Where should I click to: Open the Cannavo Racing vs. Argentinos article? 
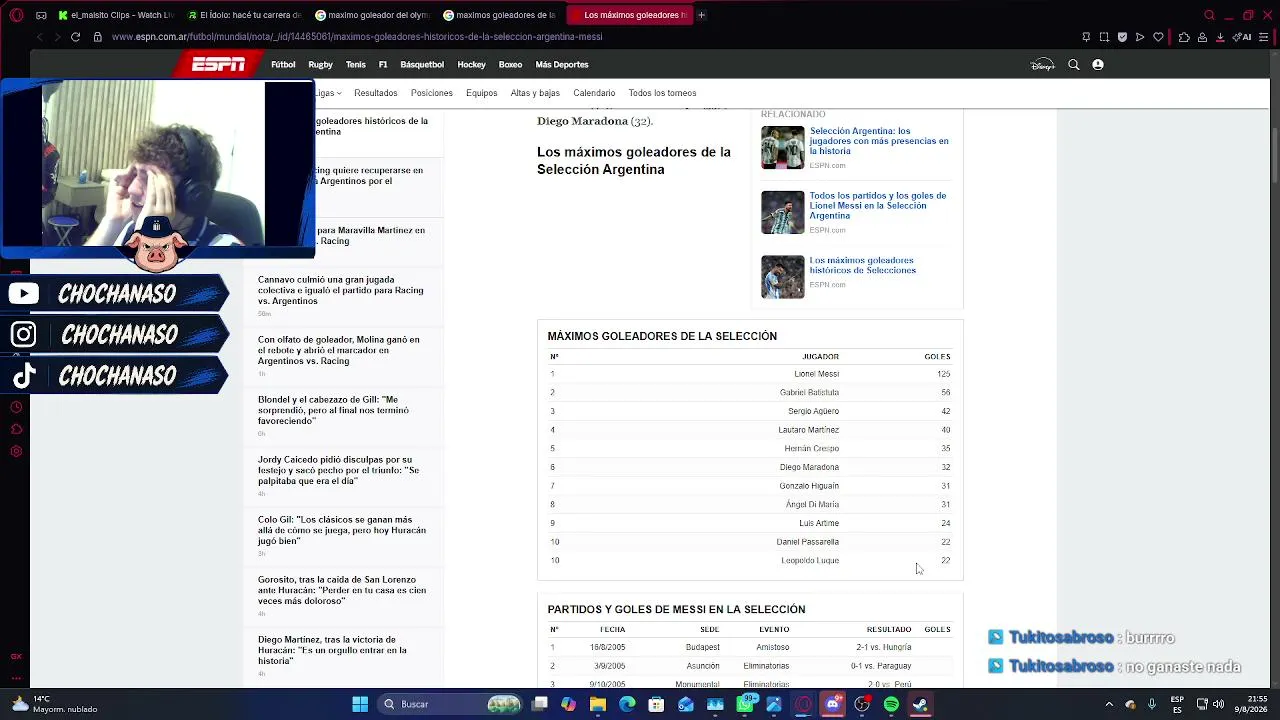point(341,290)
